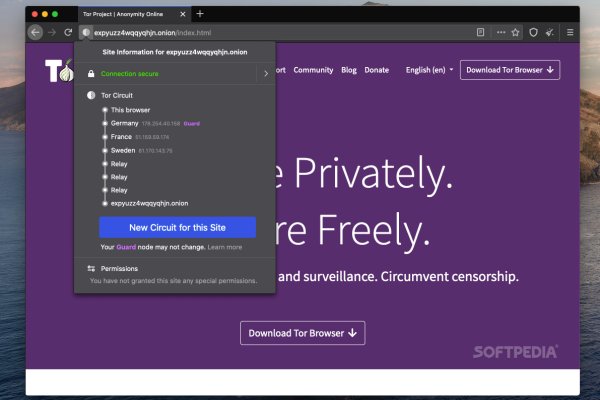The width and height of the screenshot is (600, 400).
Task: Go to the Blog page
Action: tap(349, 70)
